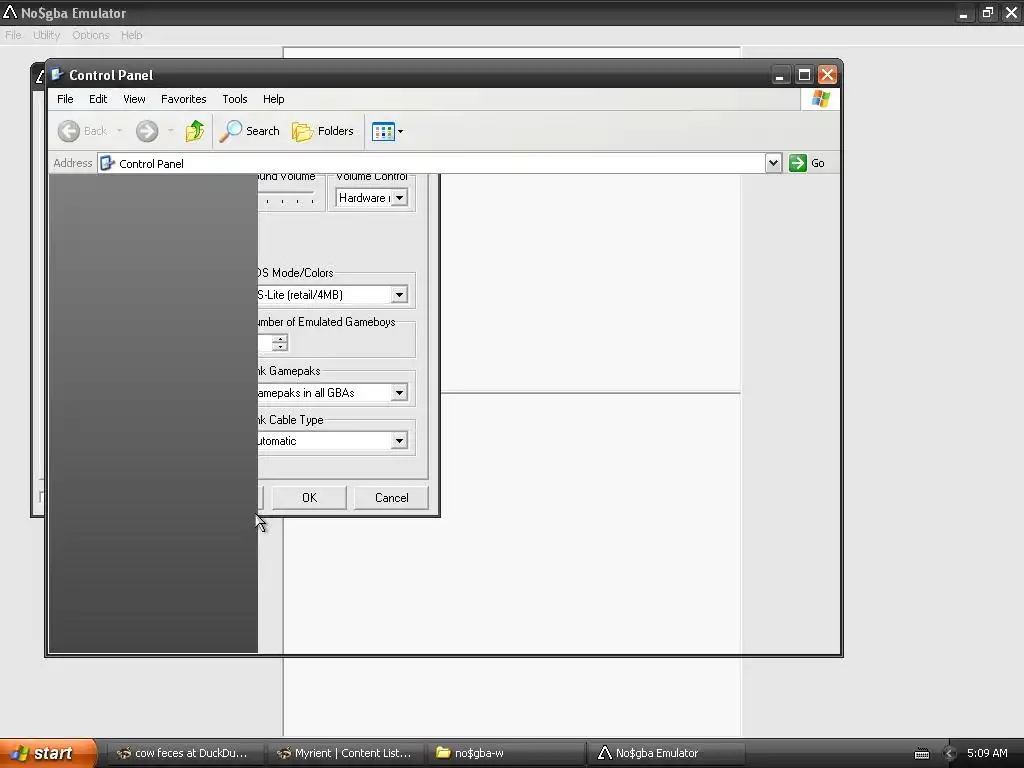Close the Control Panel window
Screen dimensions: 1024x768
tap(827, 75)
